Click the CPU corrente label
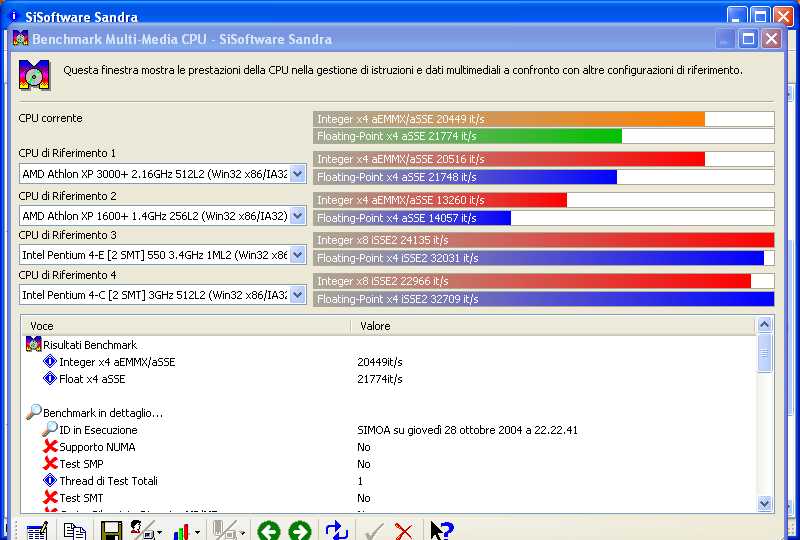This screenshot has height=540, width=800. pos(50,118)
